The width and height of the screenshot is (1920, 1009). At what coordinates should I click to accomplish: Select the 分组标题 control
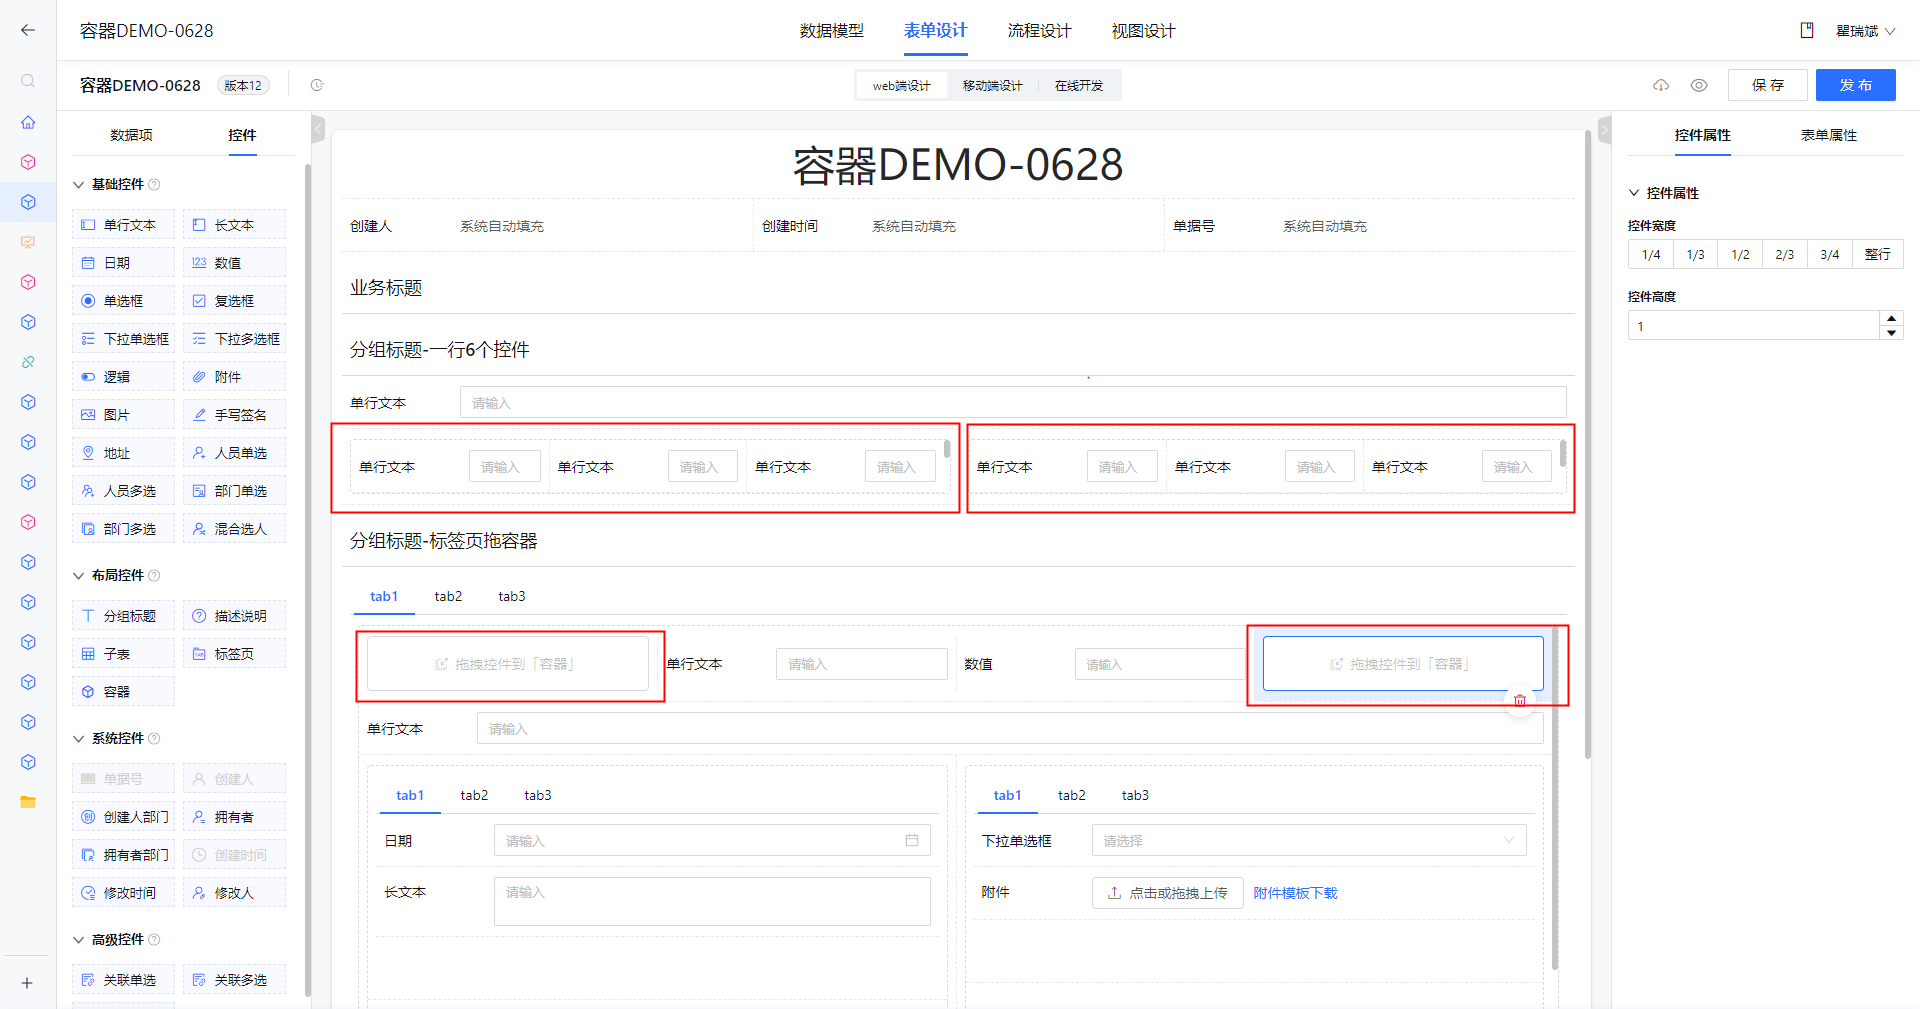tap(123, 616)
